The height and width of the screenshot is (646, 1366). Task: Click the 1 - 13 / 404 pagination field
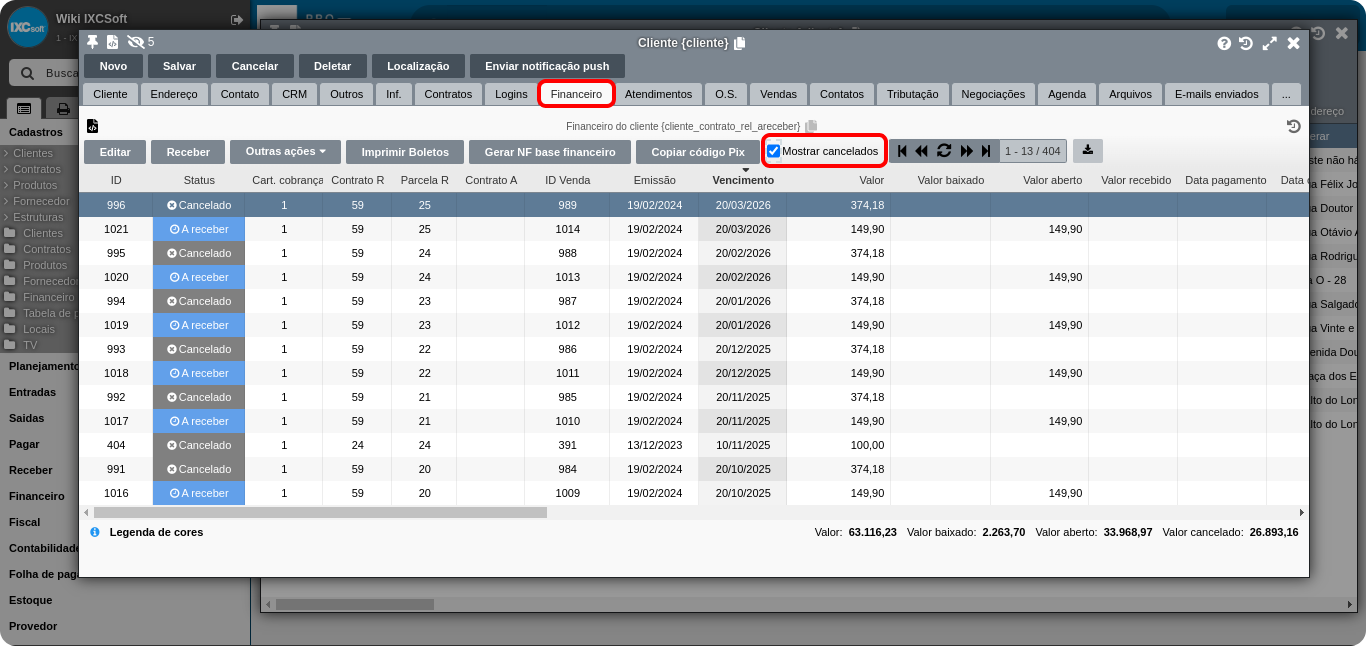pos(1033,151)
